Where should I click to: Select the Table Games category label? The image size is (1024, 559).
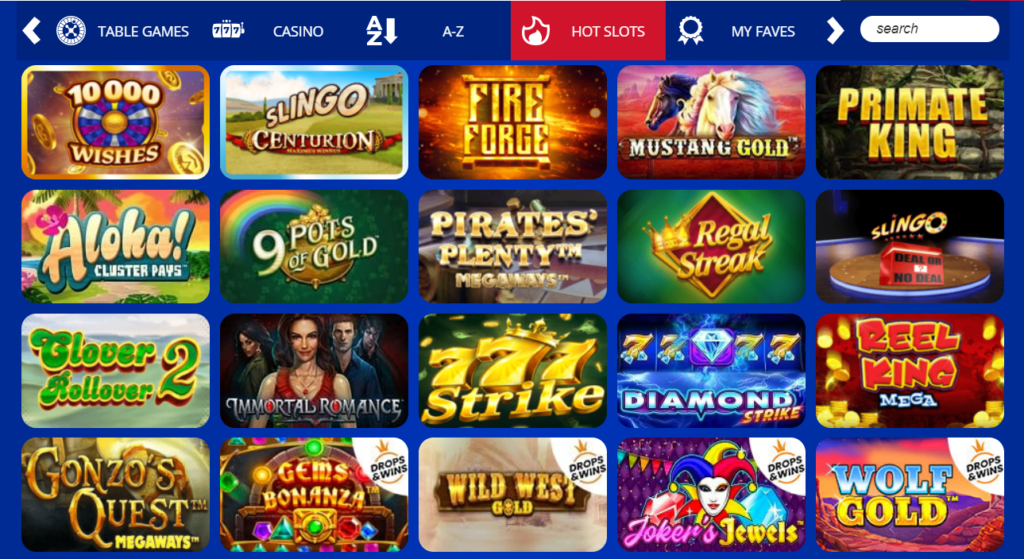(x=143, y=31)
